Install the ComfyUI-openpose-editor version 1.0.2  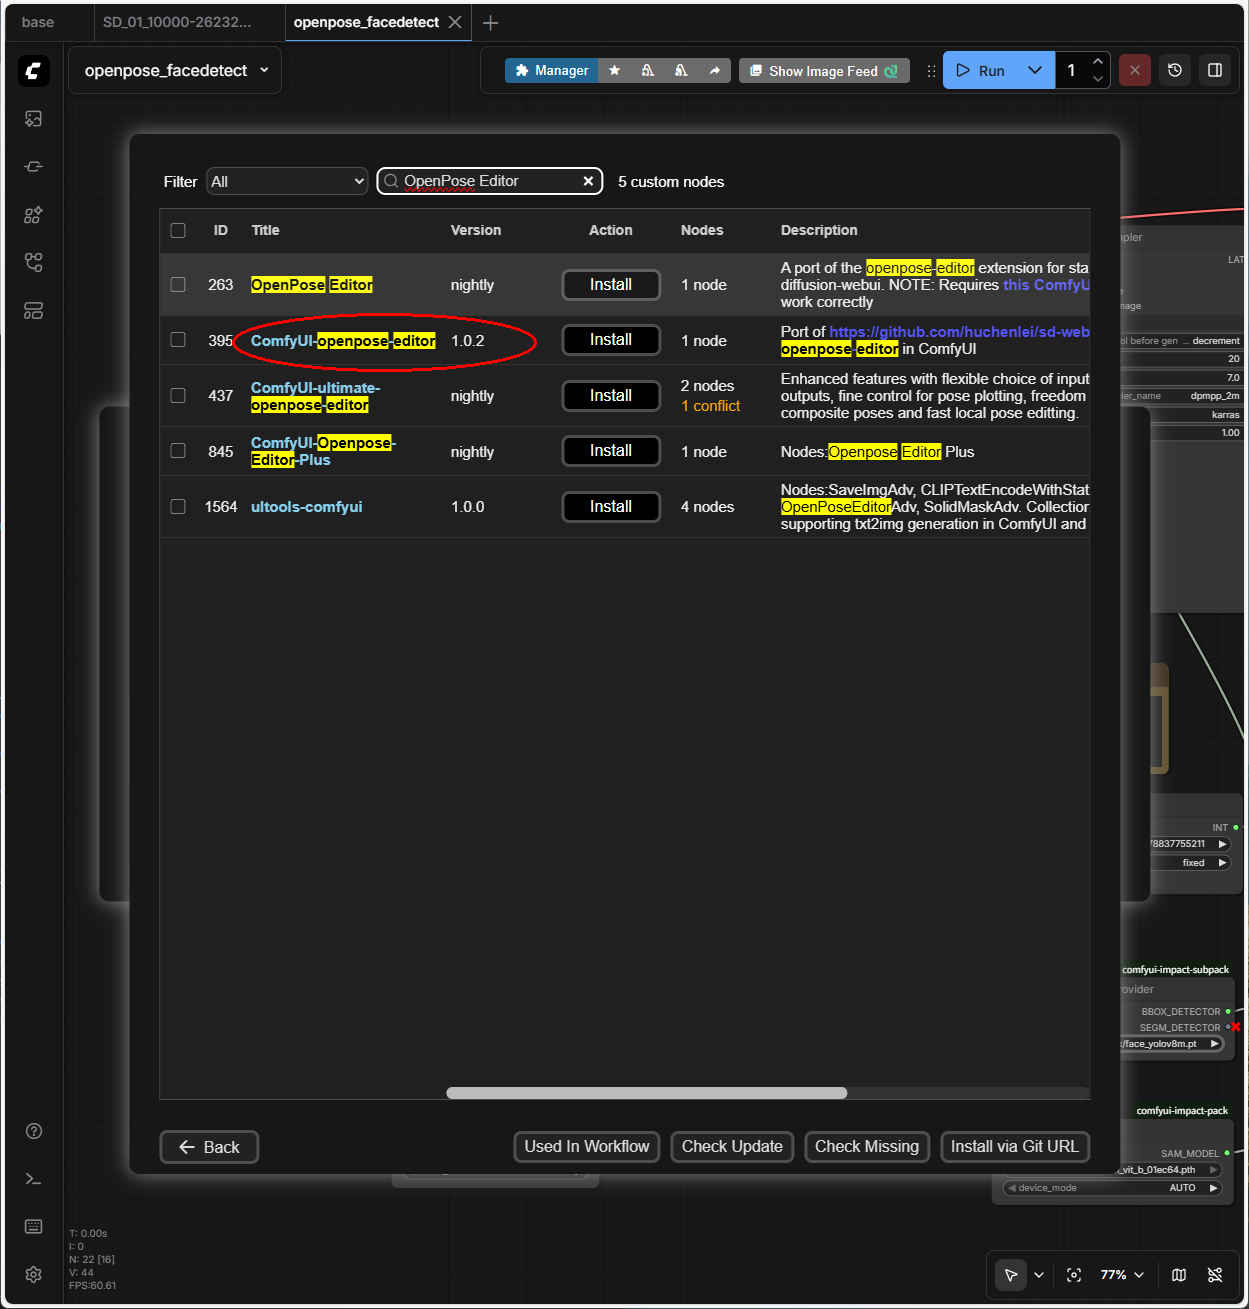610,340
